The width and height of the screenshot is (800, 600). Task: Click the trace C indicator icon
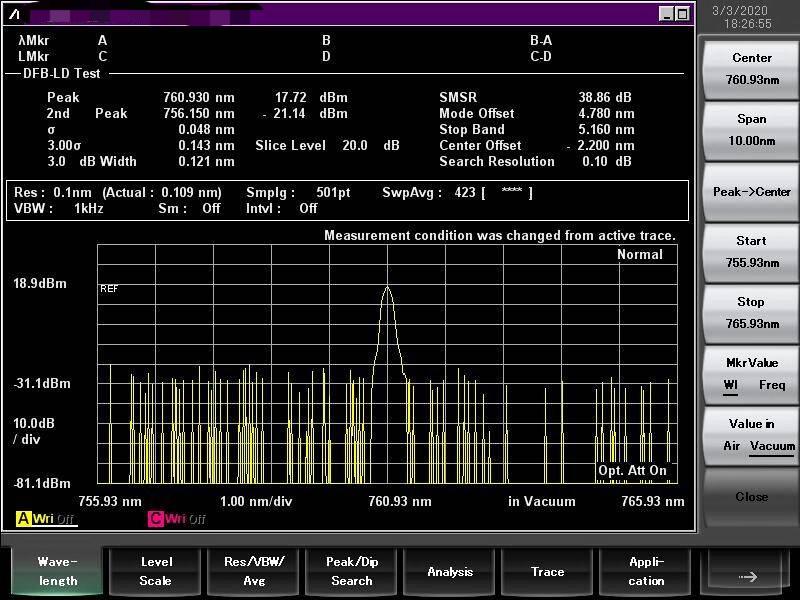(x=156, y=518)
